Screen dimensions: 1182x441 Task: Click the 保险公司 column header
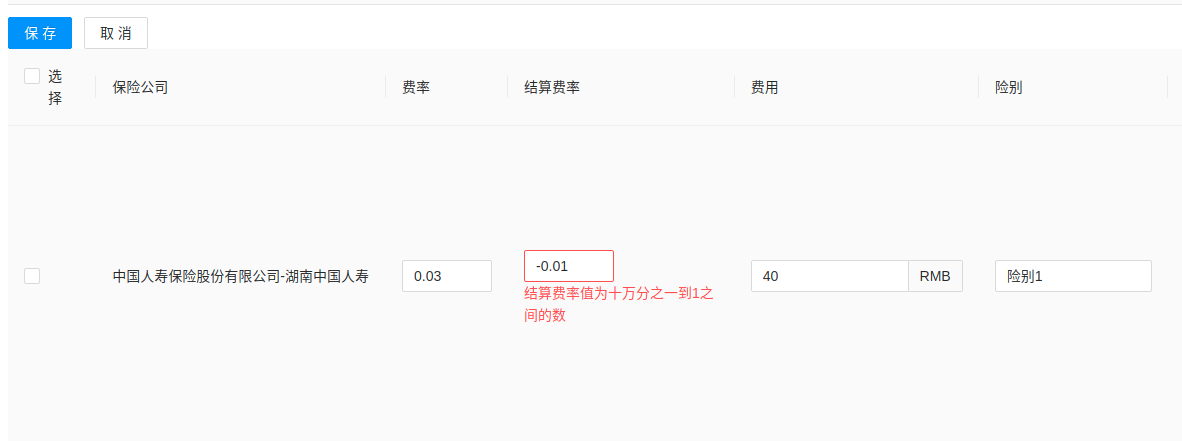140,87
